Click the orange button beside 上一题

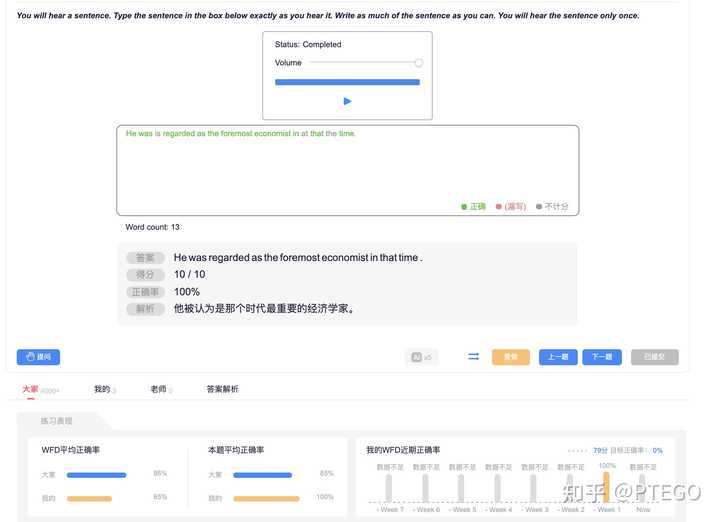point(511,357)
